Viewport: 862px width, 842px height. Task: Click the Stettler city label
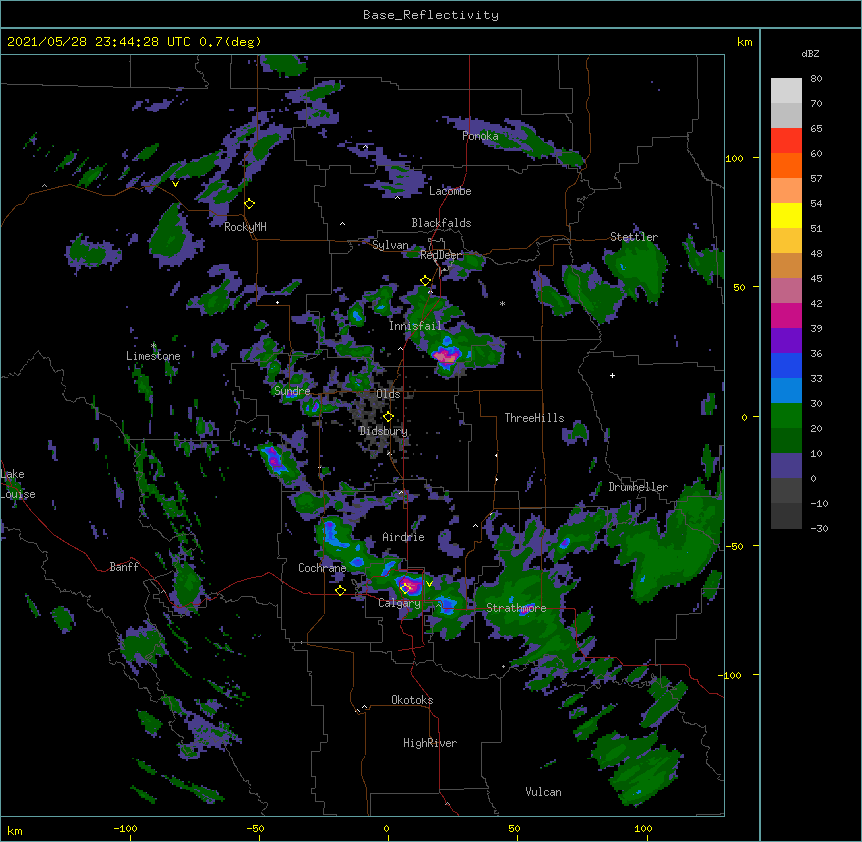(x=634, y=237)
